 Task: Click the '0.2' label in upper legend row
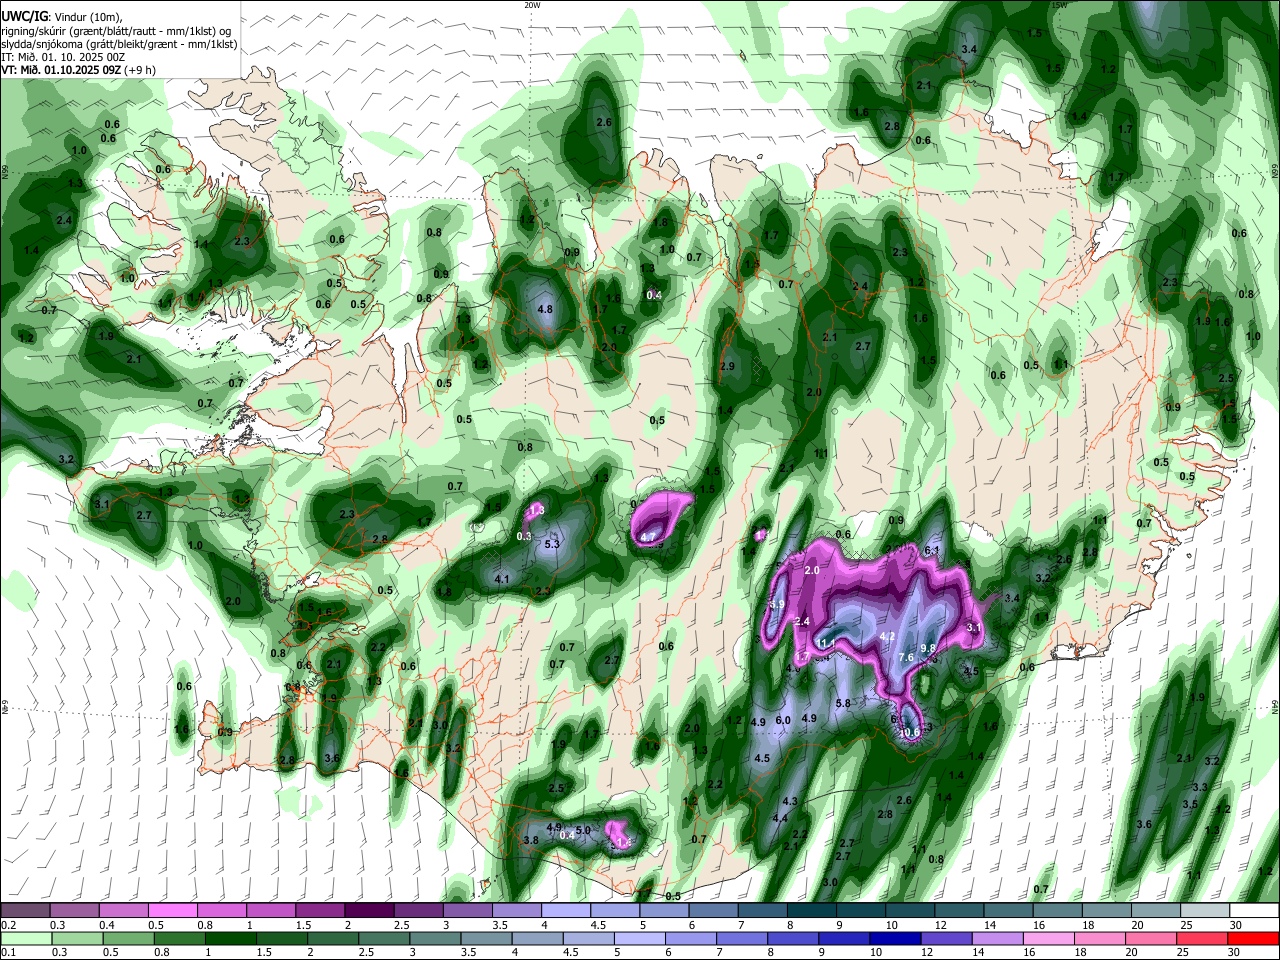pos(9,924)
